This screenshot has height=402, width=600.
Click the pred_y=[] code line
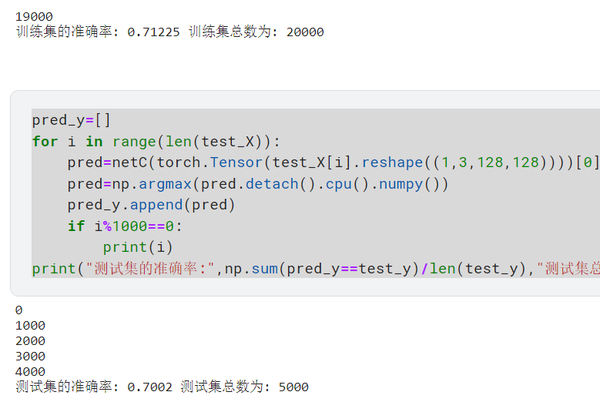click(x=72, y=120)
